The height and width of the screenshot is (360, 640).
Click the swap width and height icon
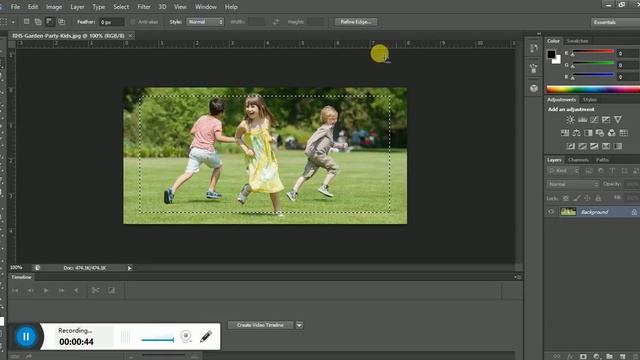pyautogui.click(x=276, y=22)
